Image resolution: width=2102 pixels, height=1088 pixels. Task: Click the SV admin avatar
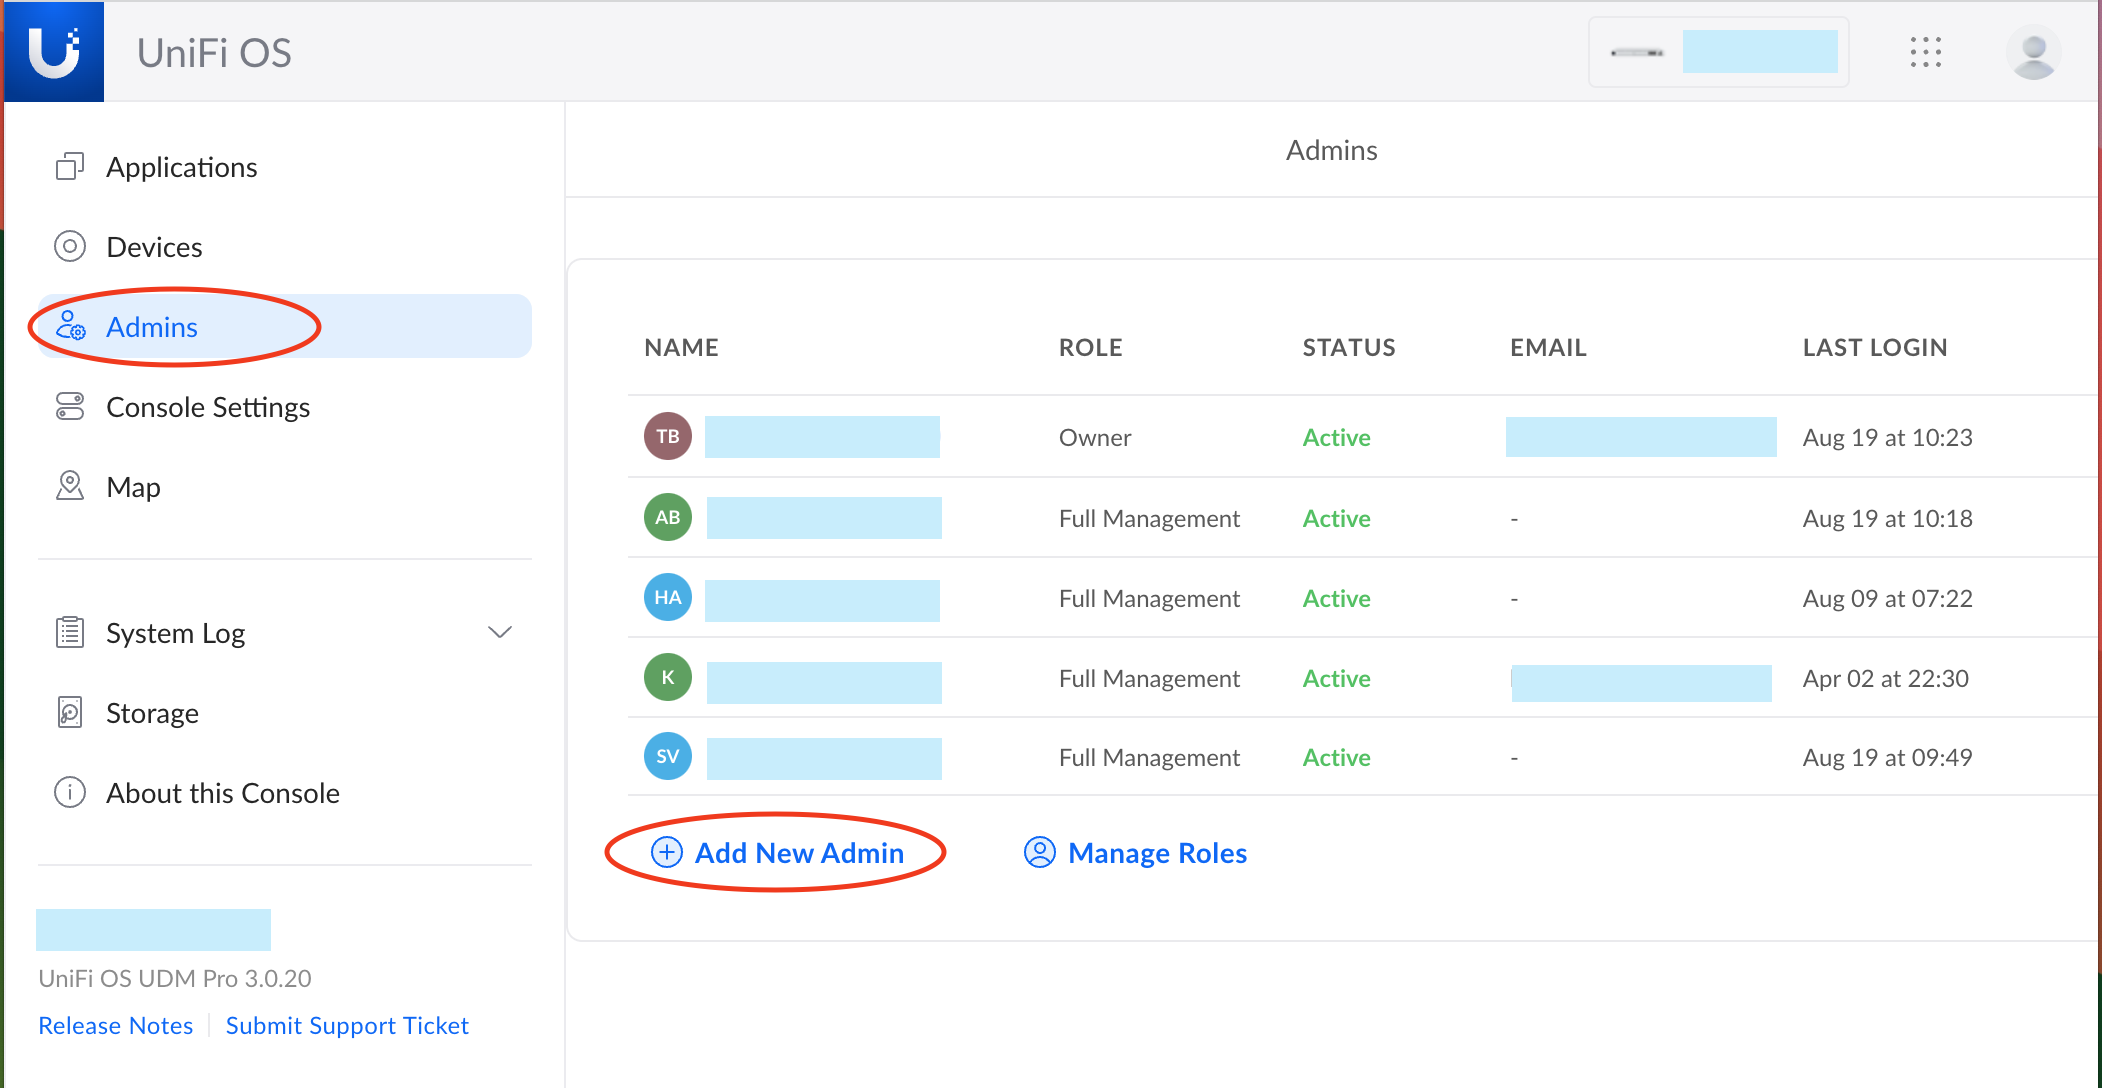pyautogui.click(x=667, y=756)
